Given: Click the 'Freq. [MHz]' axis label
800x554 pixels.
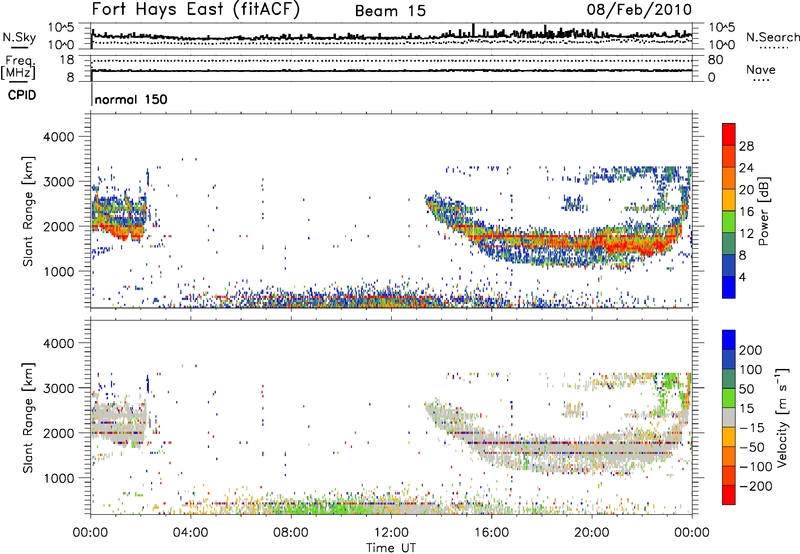Looking at the screenshot, I should (x=18, y=67).
